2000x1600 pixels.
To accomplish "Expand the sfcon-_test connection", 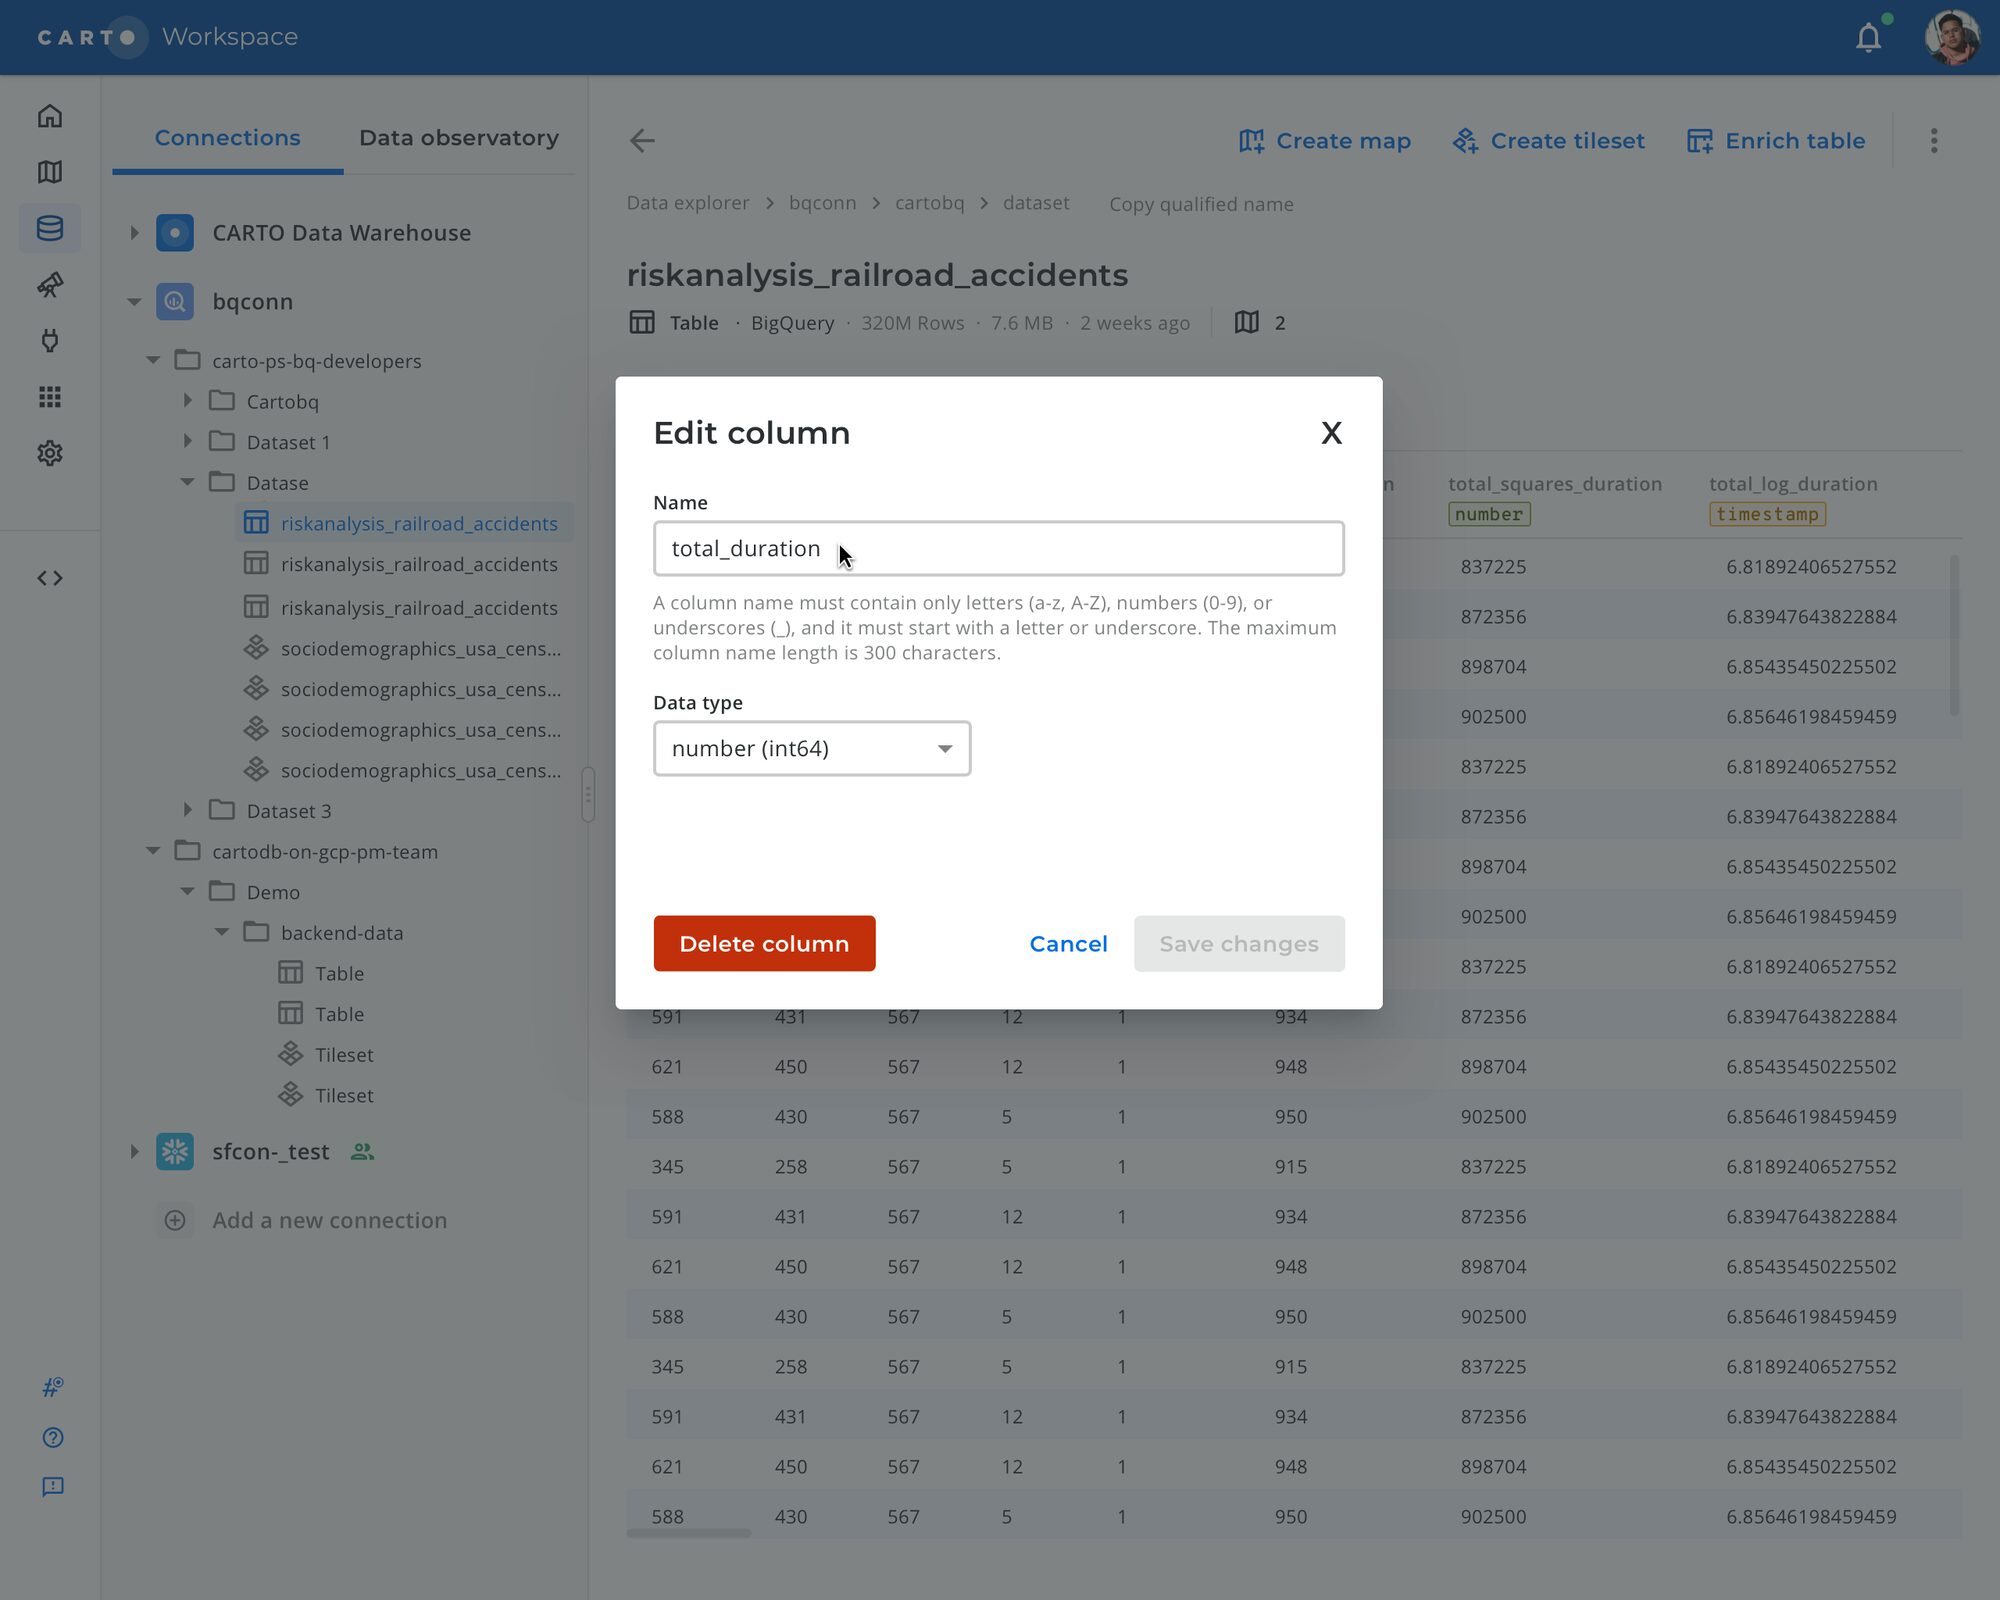I will [x=134, y=1152].
